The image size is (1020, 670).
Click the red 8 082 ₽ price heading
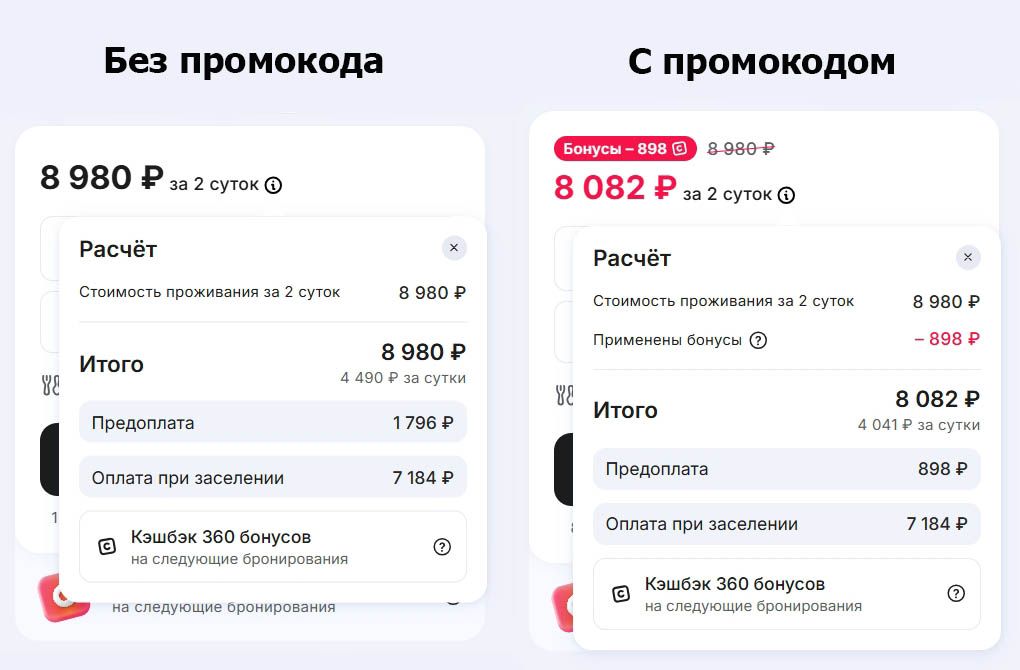pyautogui.click(x=615, y=188)
